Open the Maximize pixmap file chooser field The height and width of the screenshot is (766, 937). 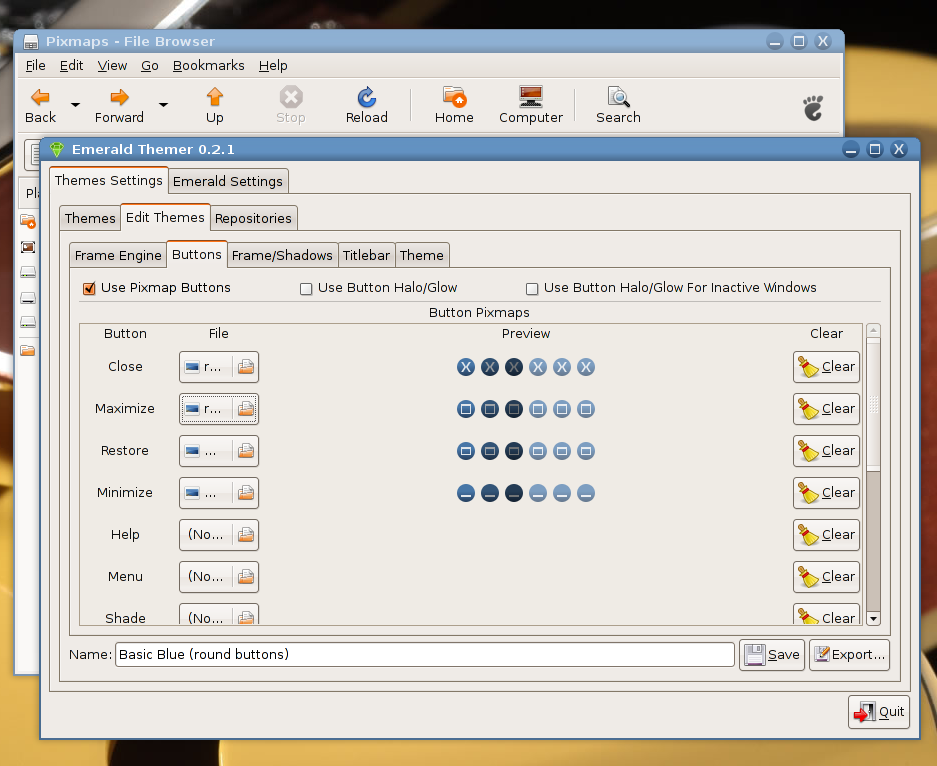click(x=219, y=409)
